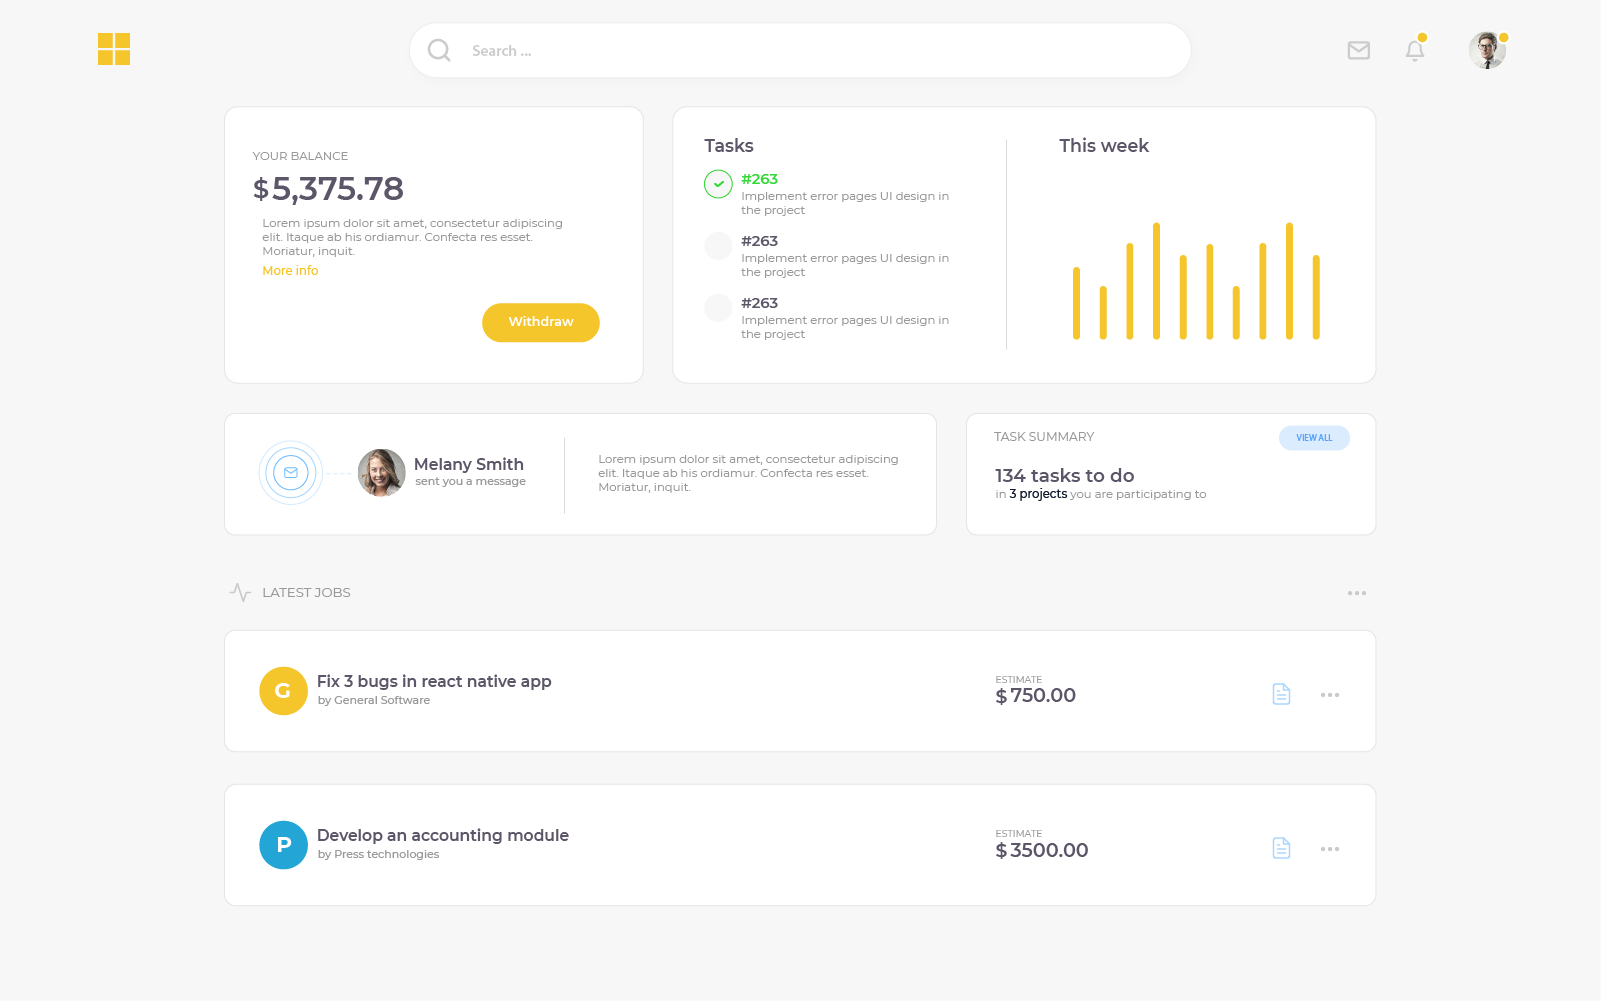Mark the second task #263 as done
This screenshot has width=1601, height=1001.
tap(718, 246)
